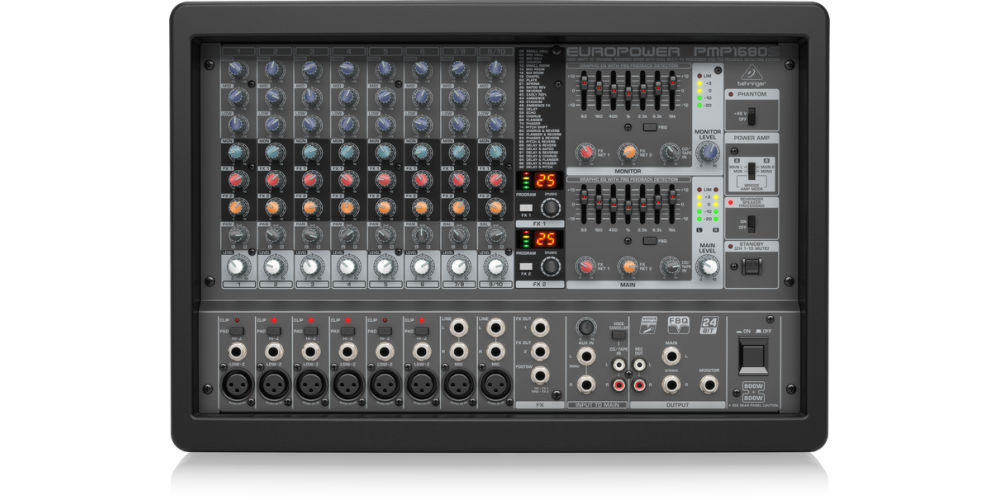1000x500 pixels.
Task: Click the FOOTSW jack
Action: coord(540,376)
